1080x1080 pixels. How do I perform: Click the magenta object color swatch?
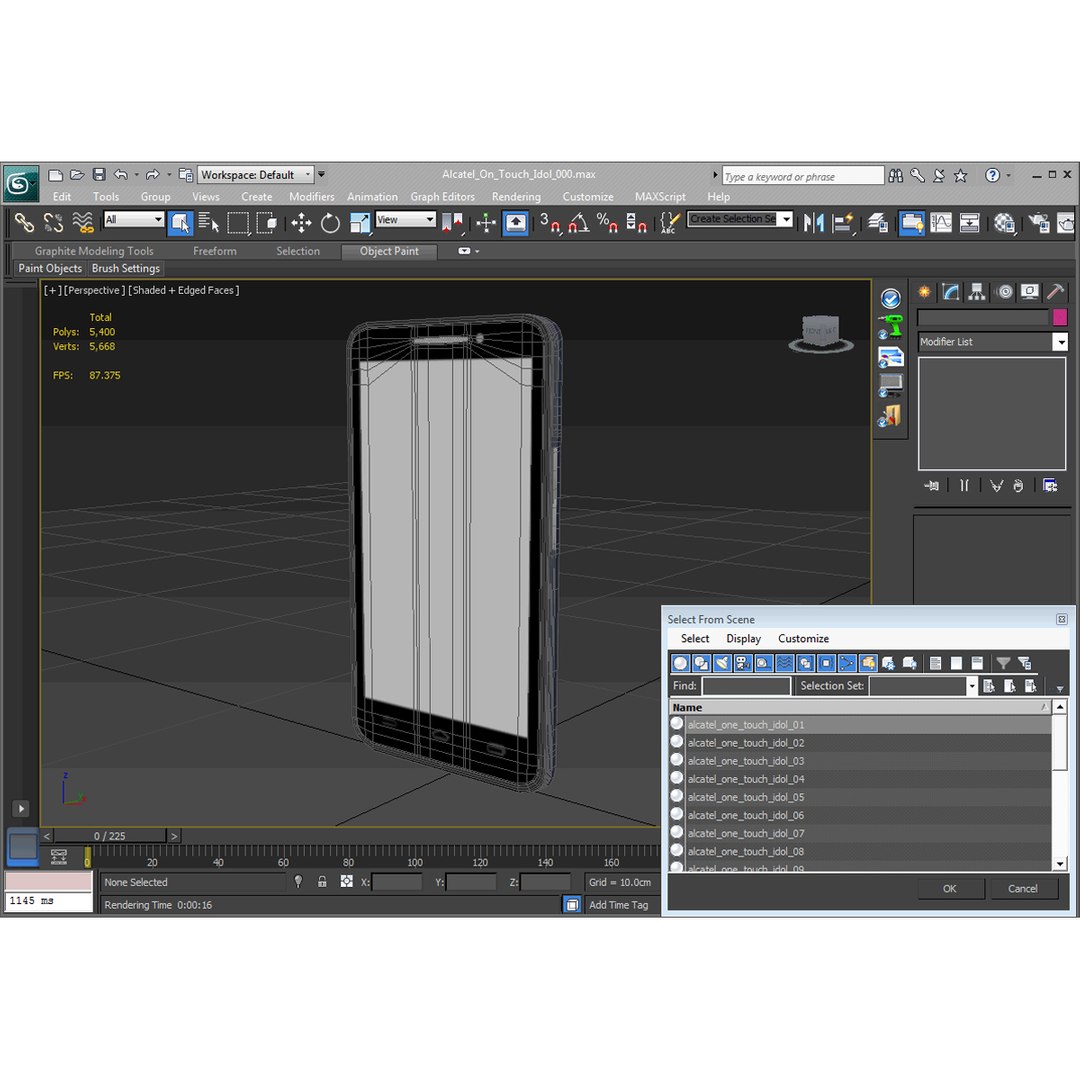(x=1060, y=318)
